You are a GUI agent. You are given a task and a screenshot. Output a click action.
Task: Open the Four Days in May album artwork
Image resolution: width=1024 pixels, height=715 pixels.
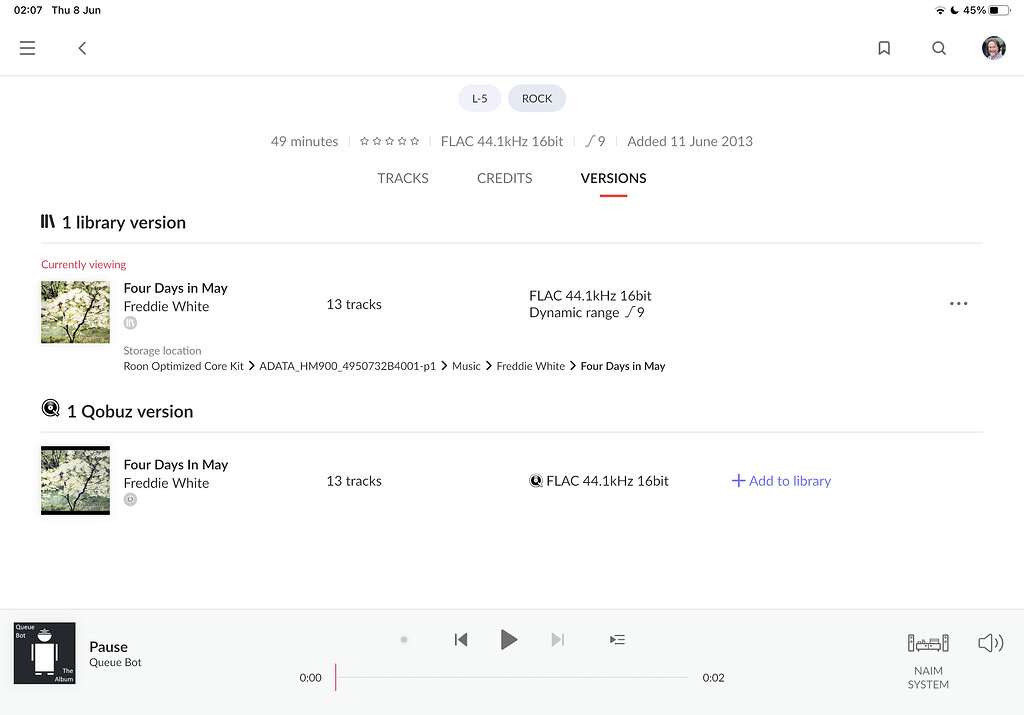[x=75, y=311]
